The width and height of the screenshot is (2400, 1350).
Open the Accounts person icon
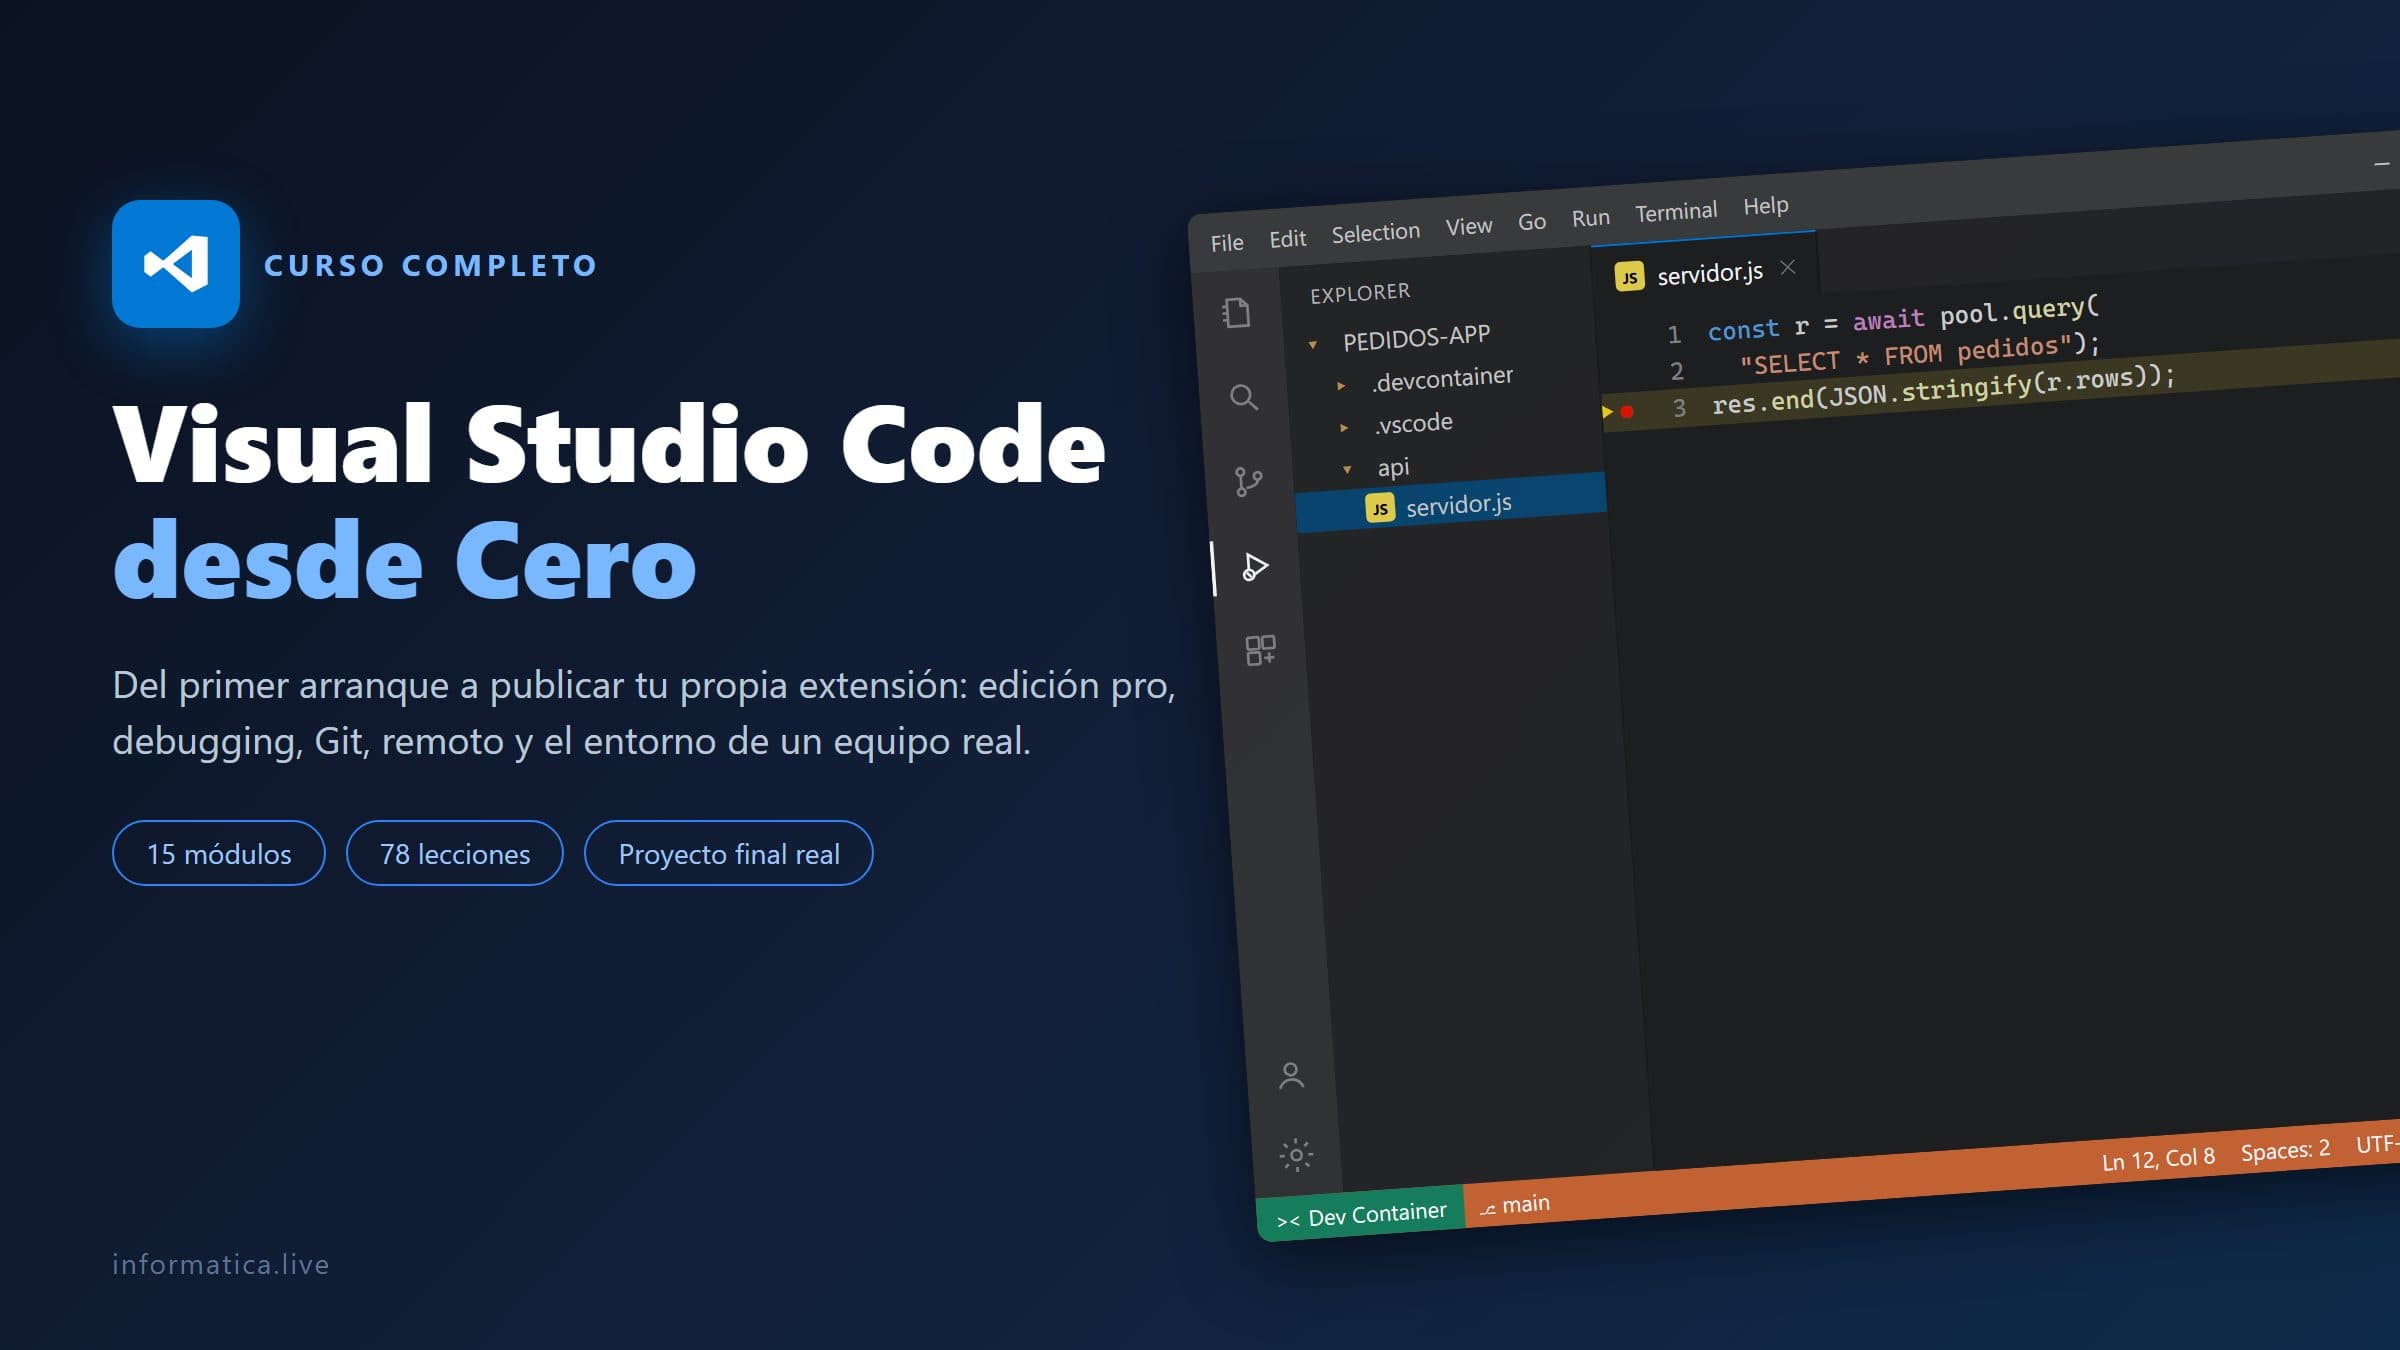click(x=1291, y=1076)
